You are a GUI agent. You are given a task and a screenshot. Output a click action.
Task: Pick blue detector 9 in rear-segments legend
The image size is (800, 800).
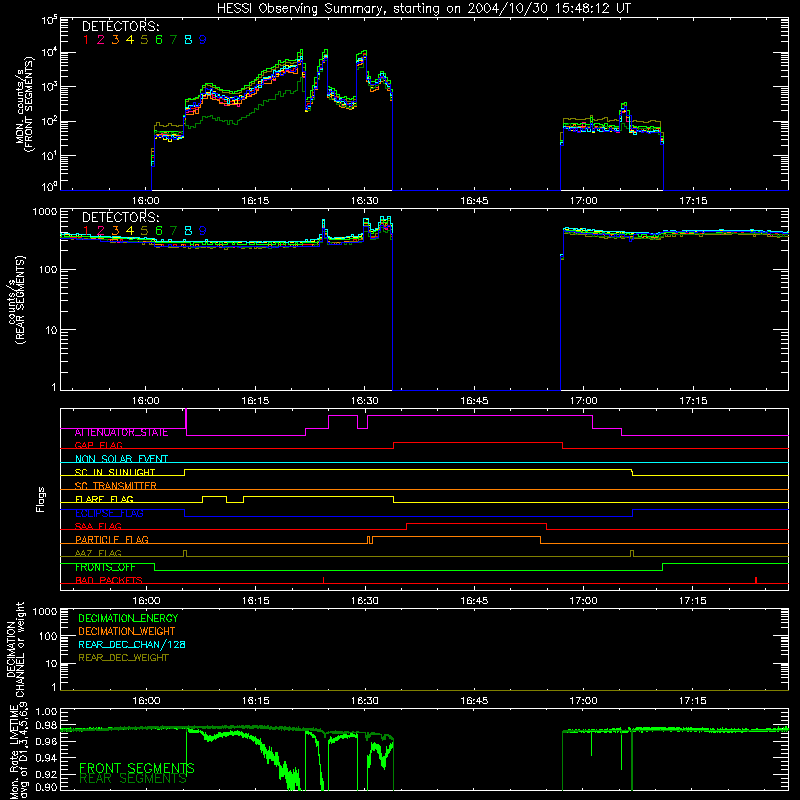tap(203, 231)
